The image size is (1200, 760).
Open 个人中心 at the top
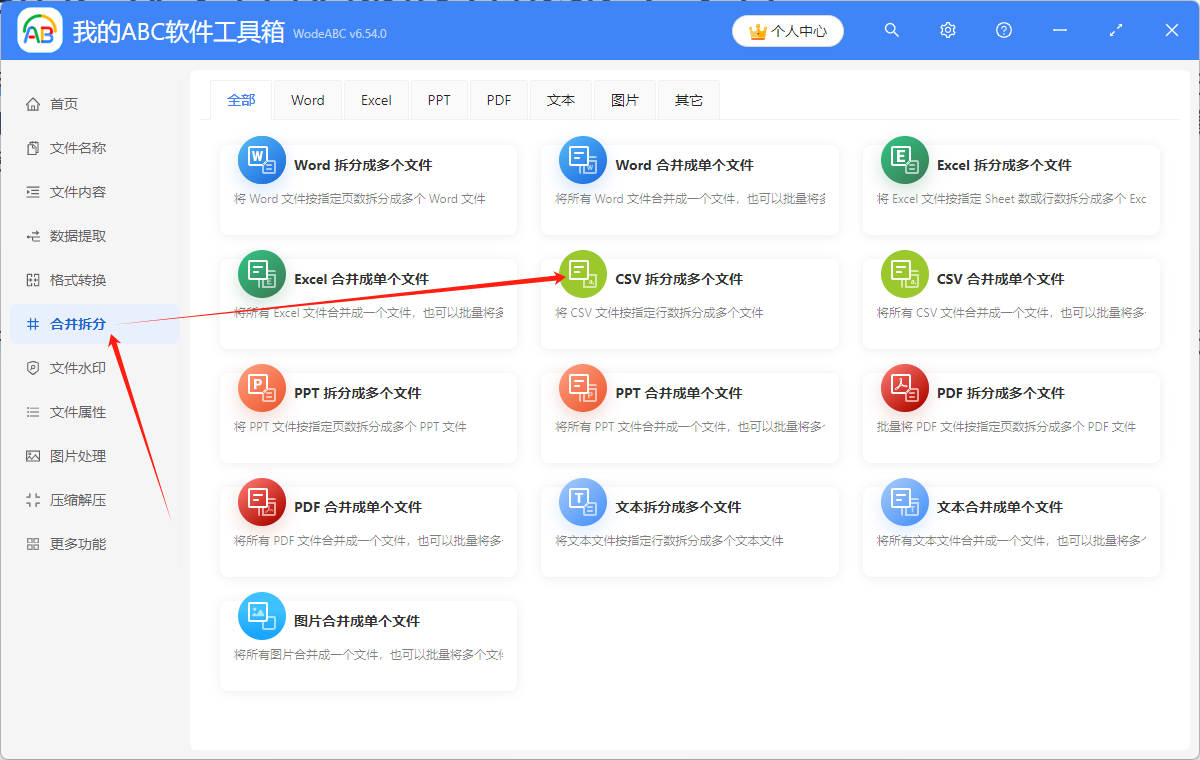[x=787, y=31]
